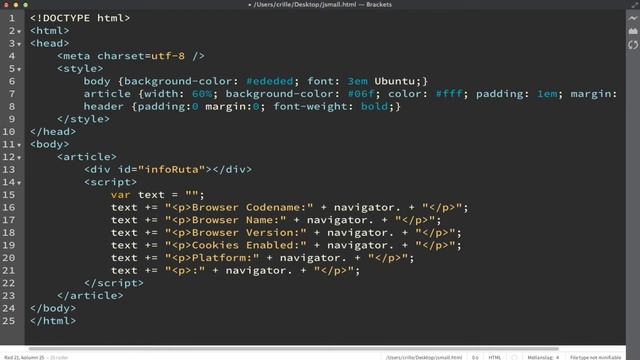Viewport: 640px width, 360px height.
Task: Click line number 1 in the gutter
Action: point(12,18)
